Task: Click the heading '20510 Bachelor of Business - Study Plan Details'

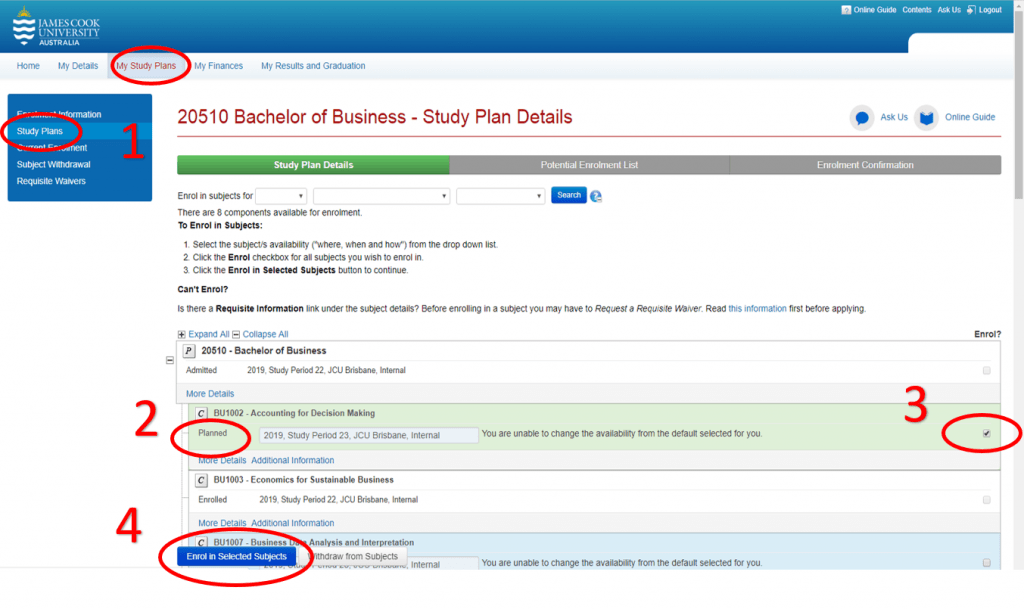Action: click(x=375, y=117)
